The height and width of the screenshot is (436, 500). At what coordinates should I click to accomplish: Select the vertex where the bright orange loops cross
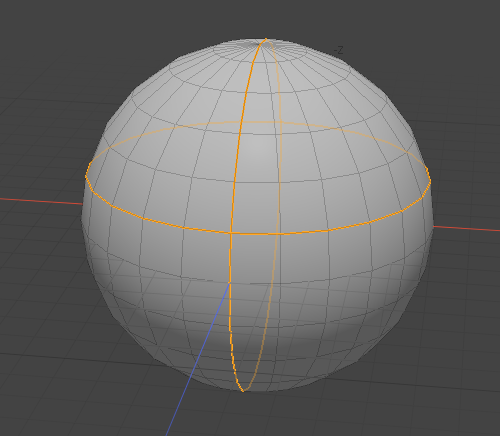(231, 233)
